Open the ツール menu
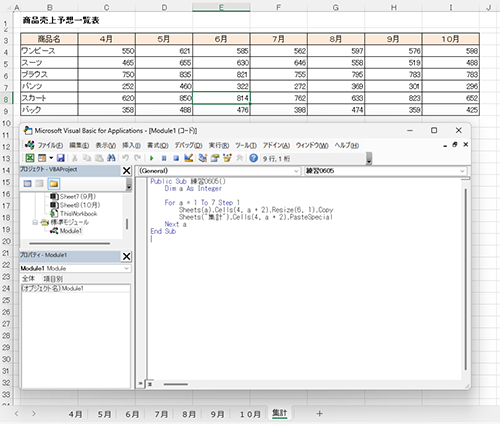This screenshot has width=500, height=424. pos(246,145)
